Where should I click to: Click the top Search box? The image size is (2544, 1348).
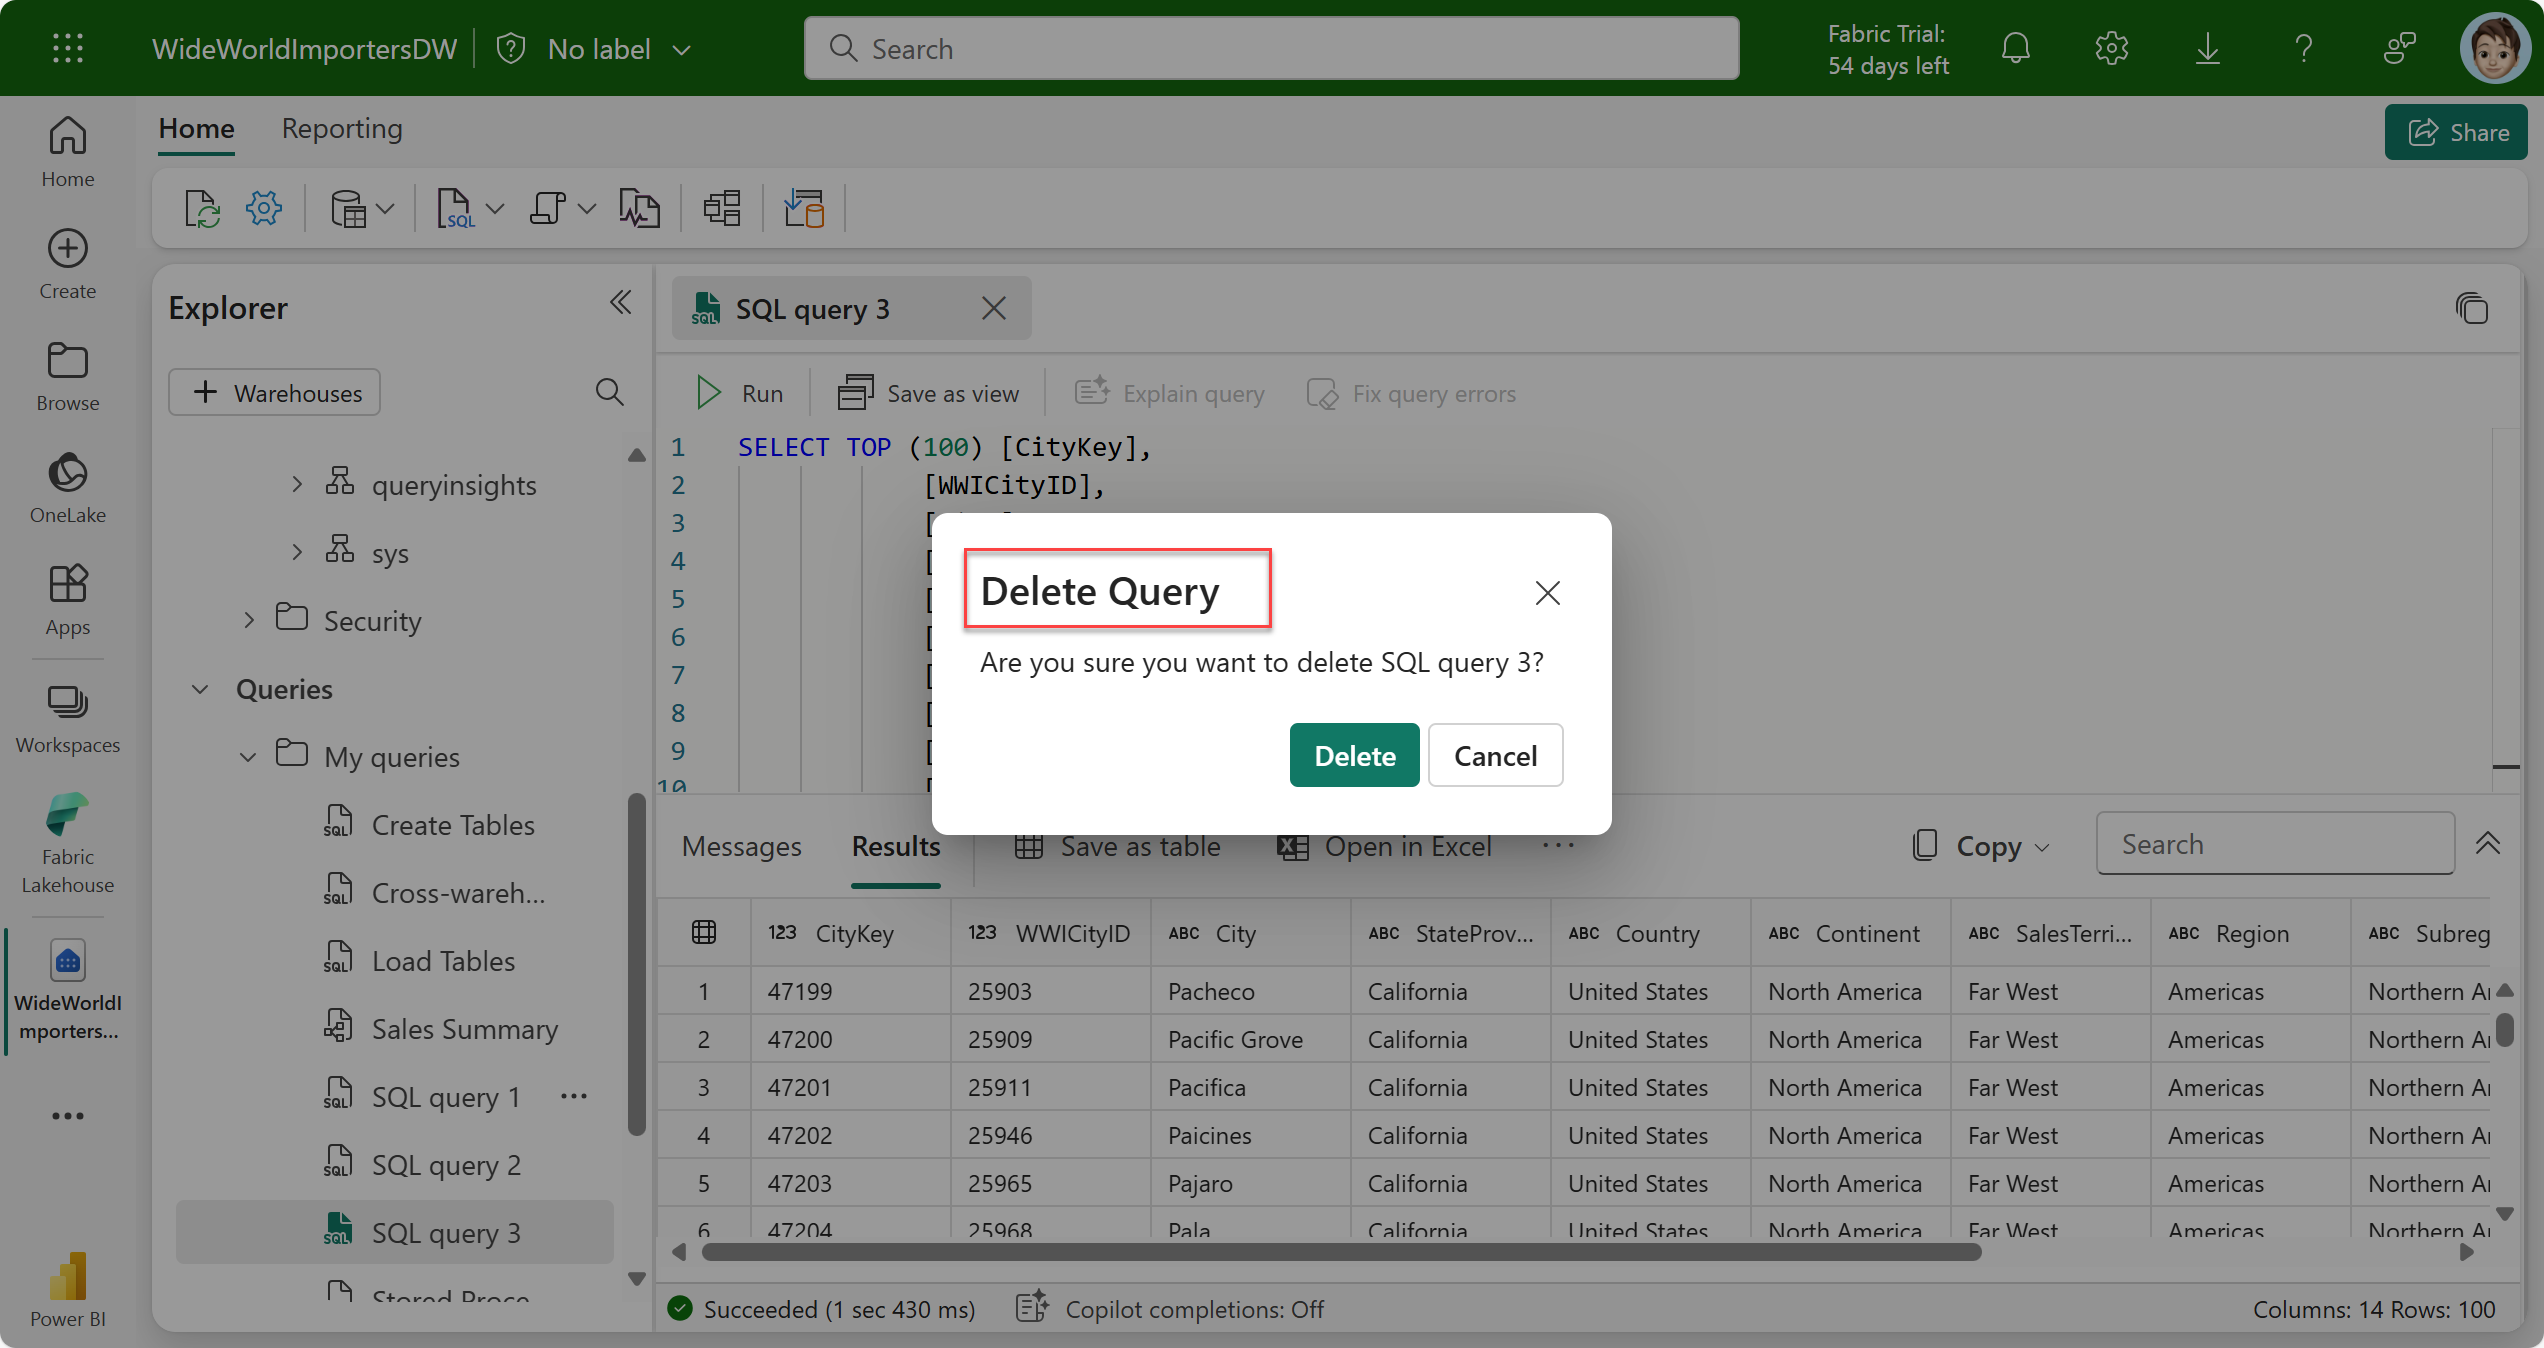click(x=1271, y=48)
